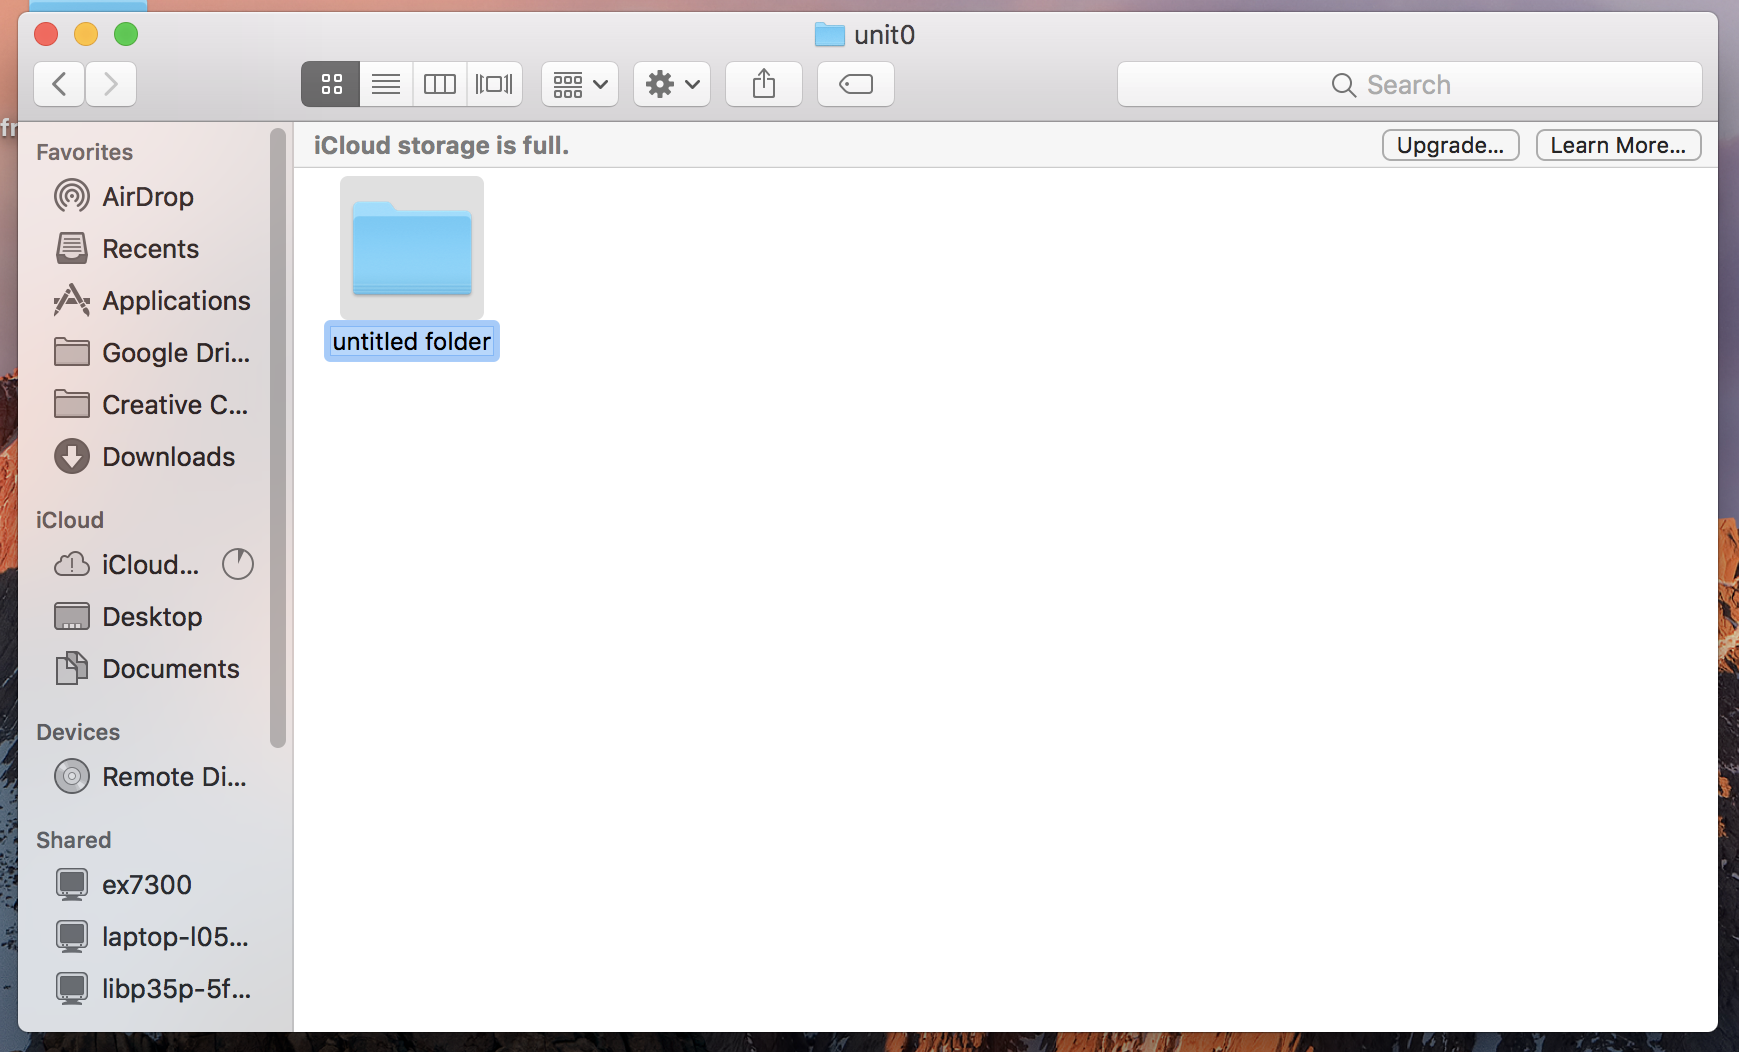Go back to previous folder
The image size is (1739, 1052).
(x=59, y=84)
